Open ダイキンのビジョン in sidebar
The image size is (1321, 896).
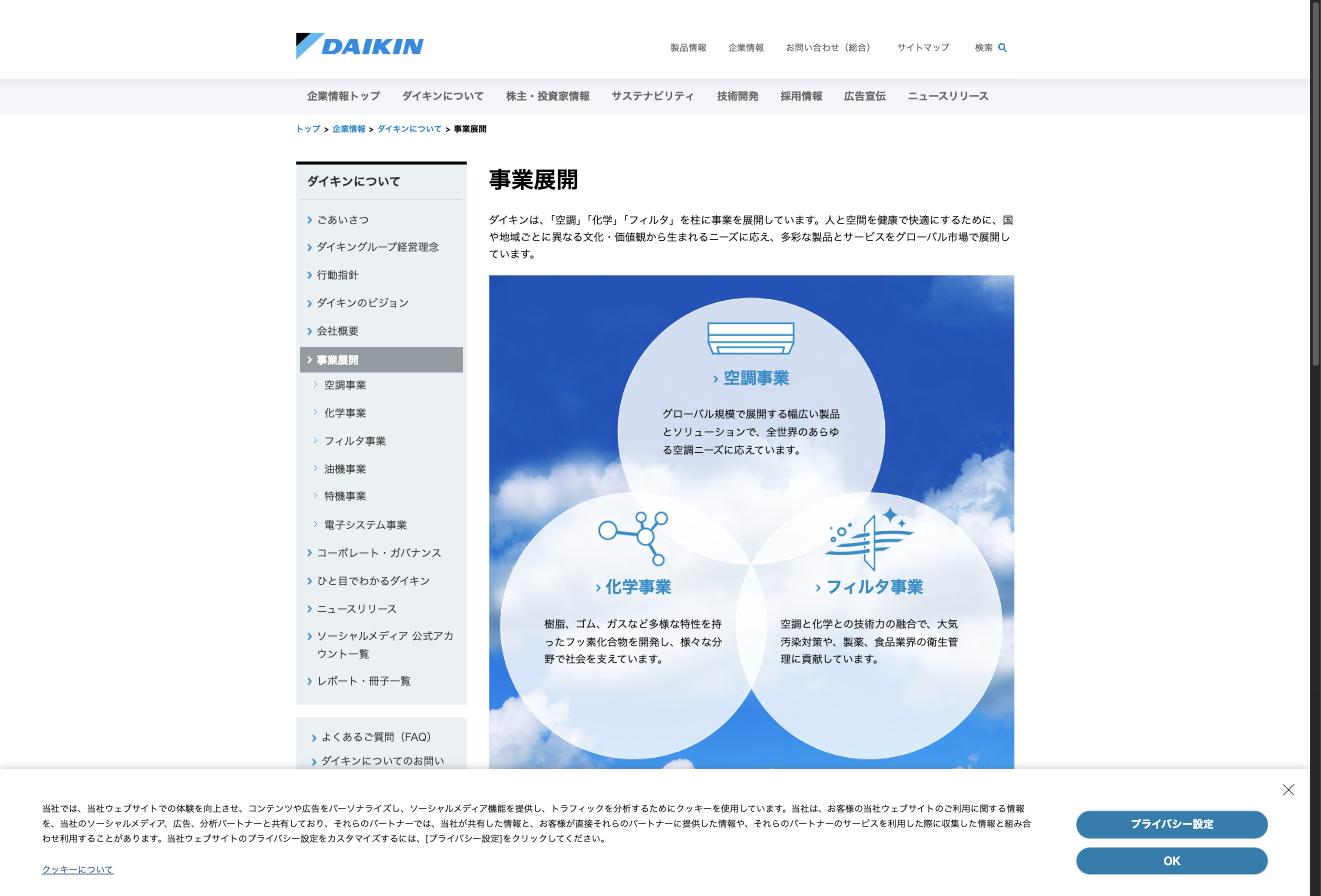pos(363,303)
